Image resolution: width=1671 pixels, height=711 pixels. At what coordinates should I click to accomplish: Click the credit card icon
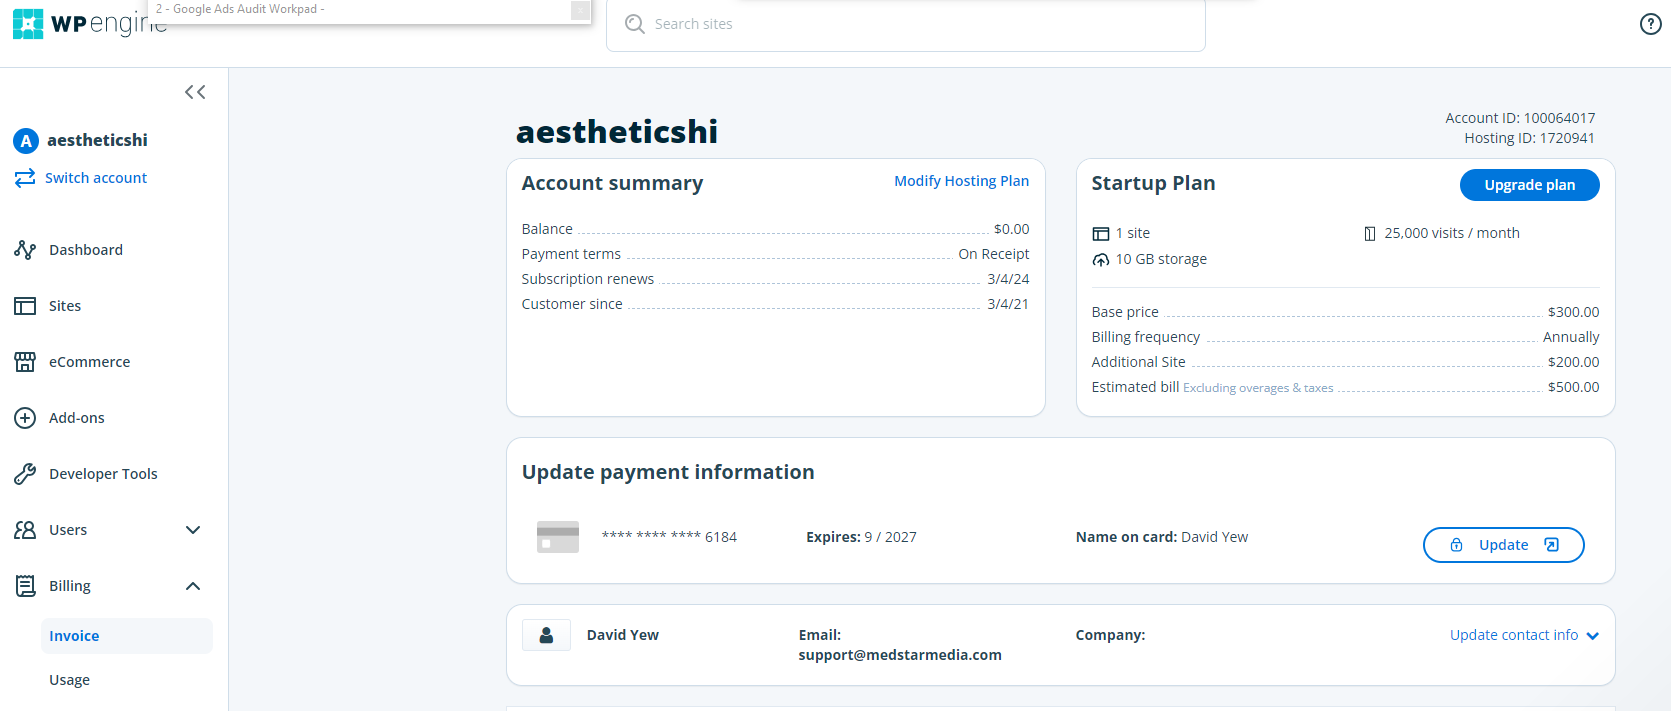tap(558, 537)
